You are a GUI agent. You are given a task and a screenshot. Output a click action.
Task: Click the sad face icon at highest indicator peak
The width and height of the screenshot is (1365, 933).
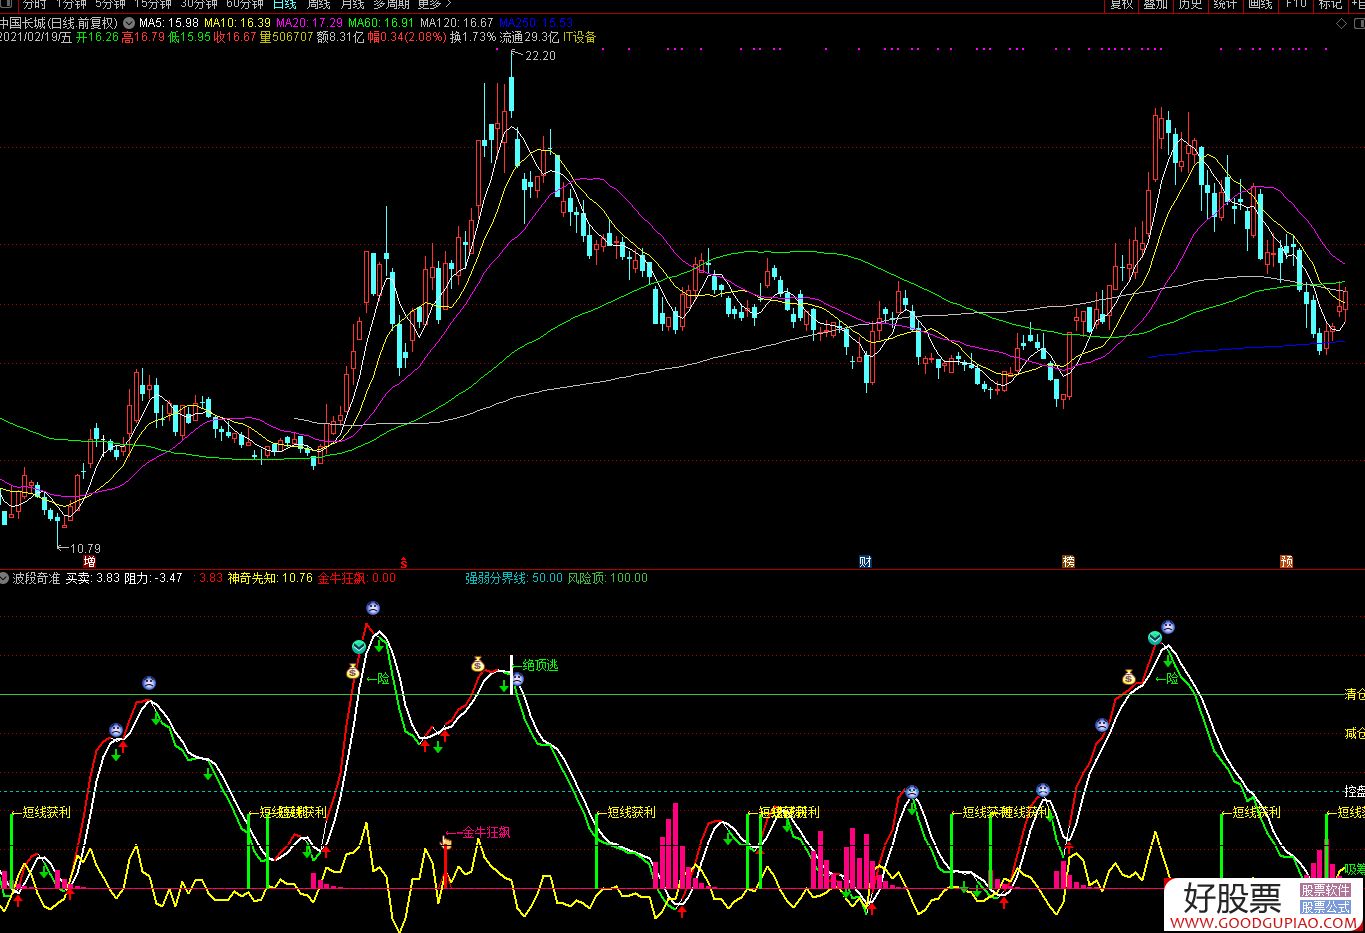372,607
